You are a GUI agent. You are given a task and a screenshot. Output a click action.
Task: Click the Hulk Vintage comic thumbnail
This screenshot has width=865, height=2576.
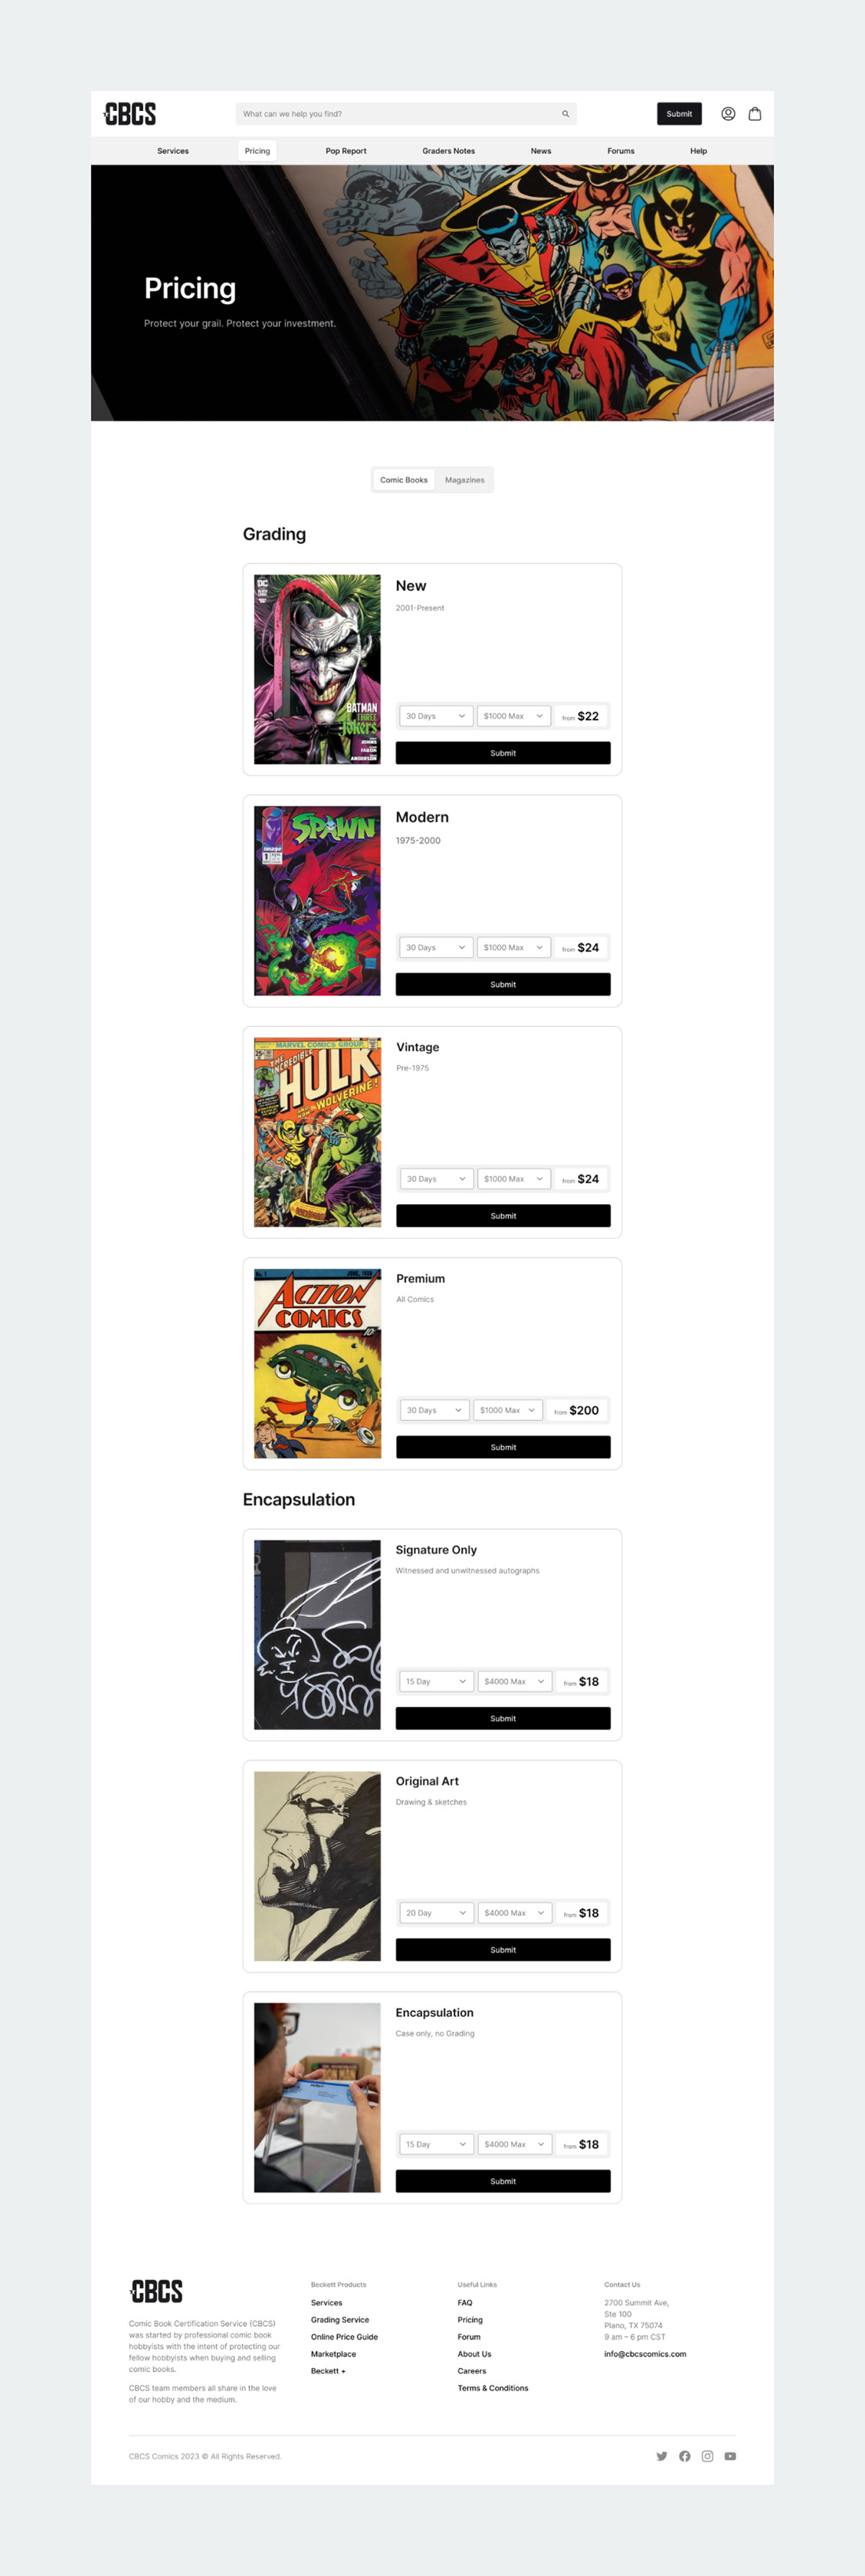[317, 1132]
